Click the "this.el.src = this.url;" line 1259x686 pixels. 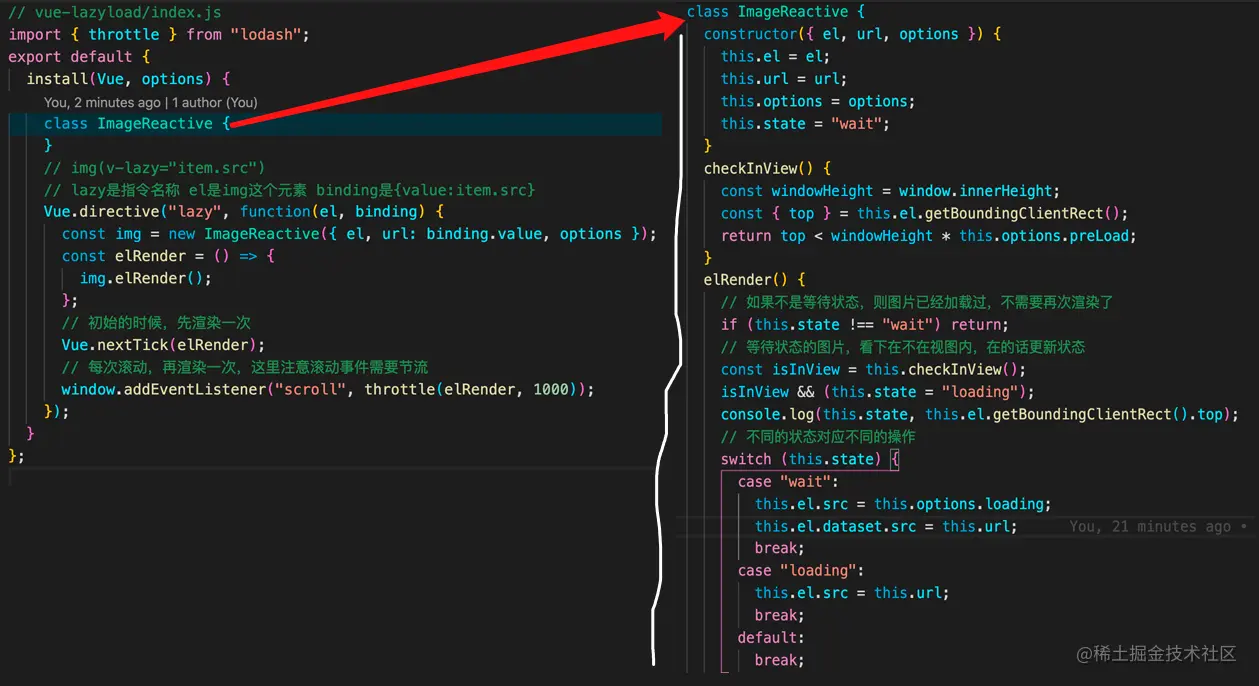852,593
